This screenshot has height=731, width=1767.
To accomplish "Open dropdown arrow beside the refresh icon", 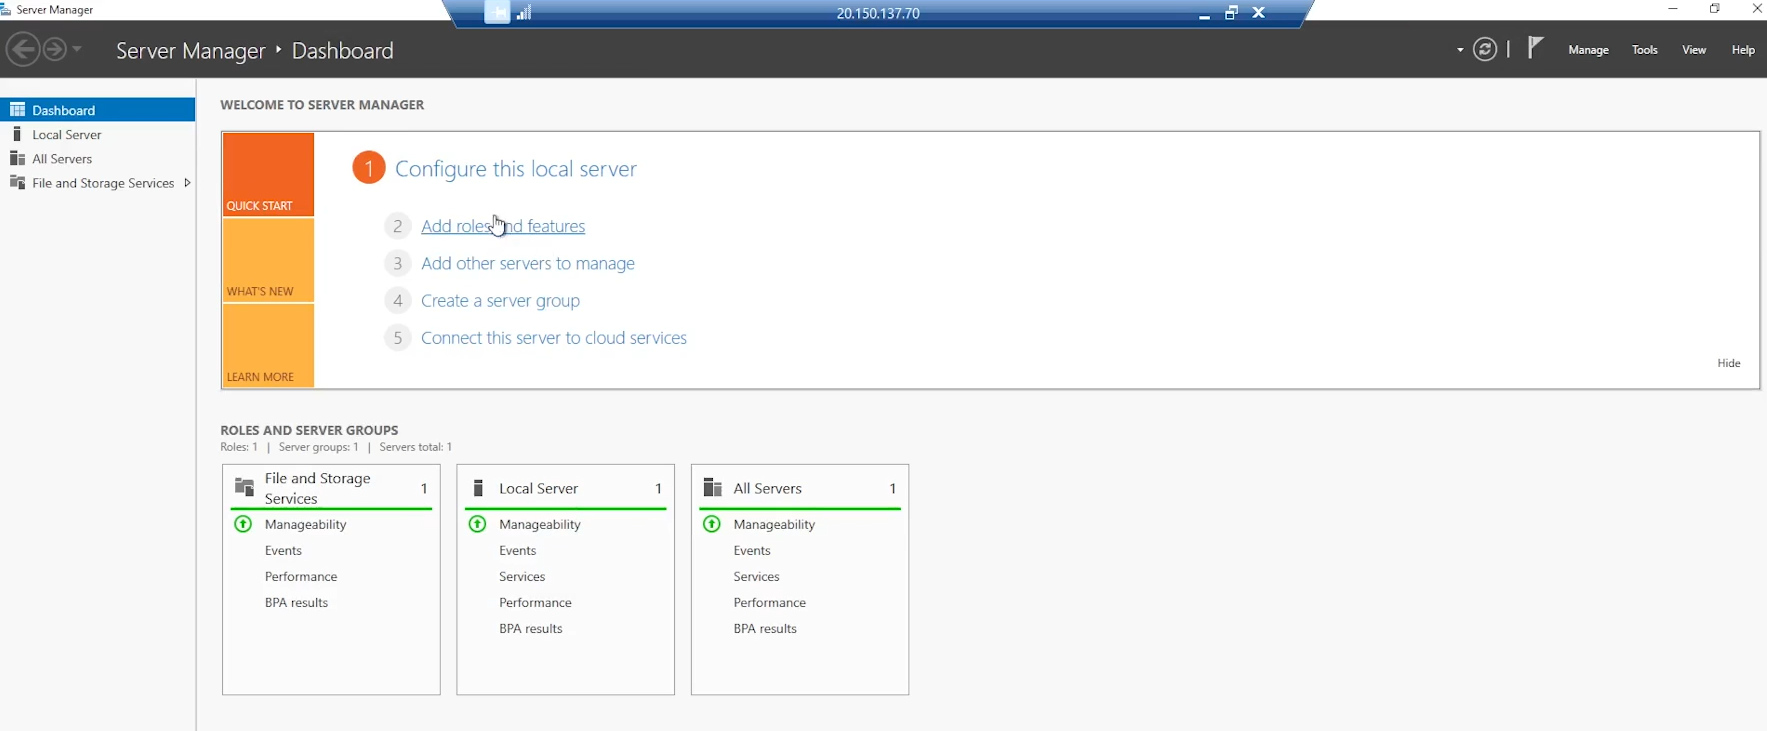I will 1460,50.
